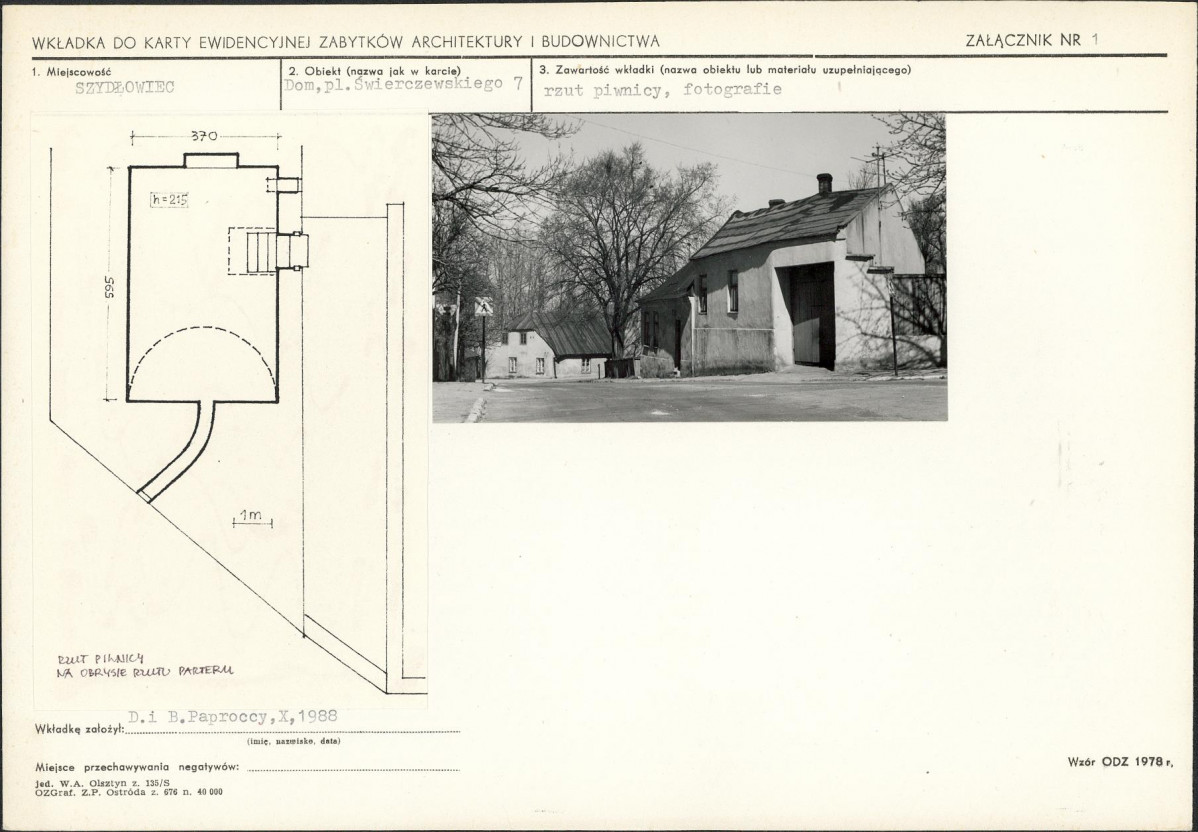Click the 'Wzór ODZ 1978 r.' text
Screen dimensions: 1198x832
[x=1120, y=761]
